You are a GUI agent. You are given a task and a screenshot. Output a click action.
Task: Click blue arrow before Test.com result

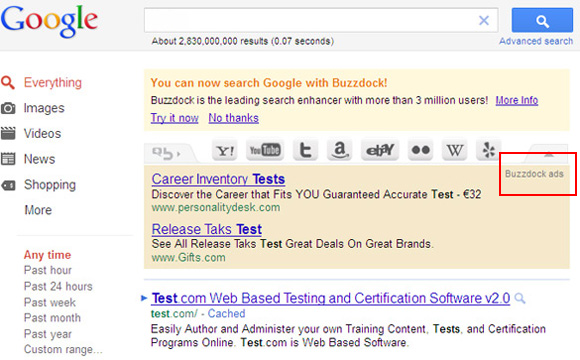(144, 298)
